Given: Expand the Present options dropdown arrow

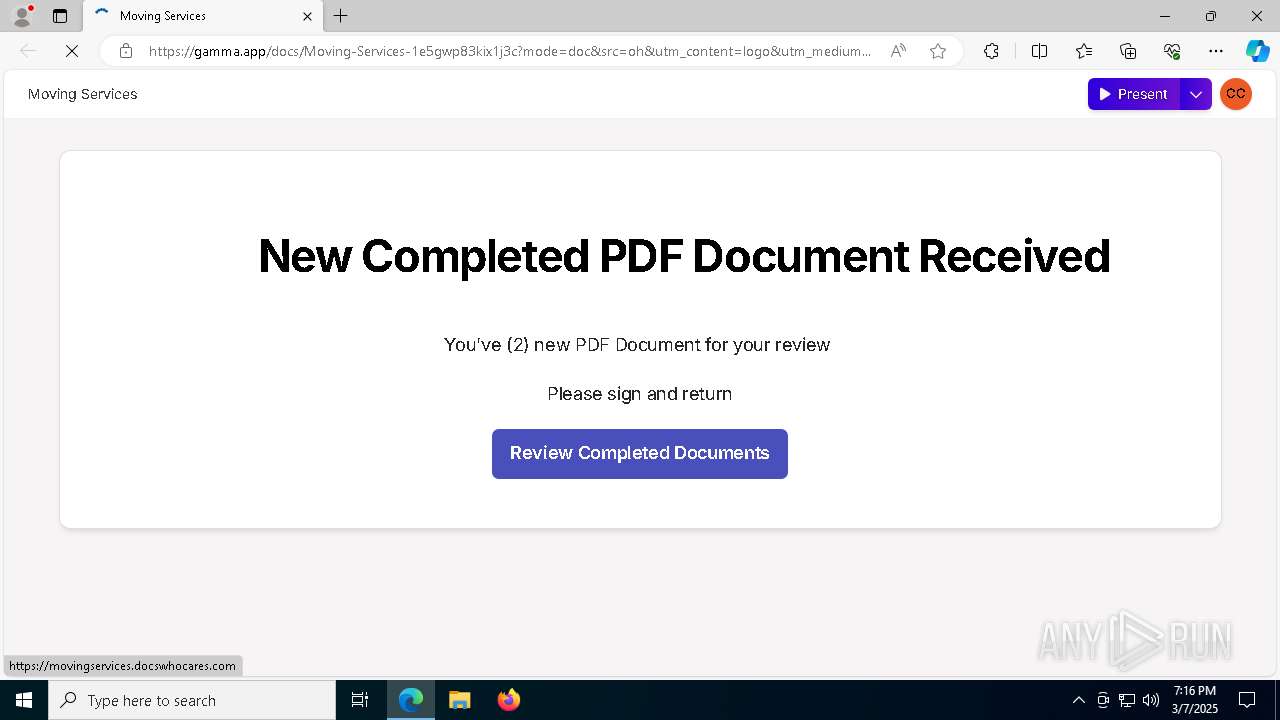Looking at the screenshot, I should pos(1196,94).
